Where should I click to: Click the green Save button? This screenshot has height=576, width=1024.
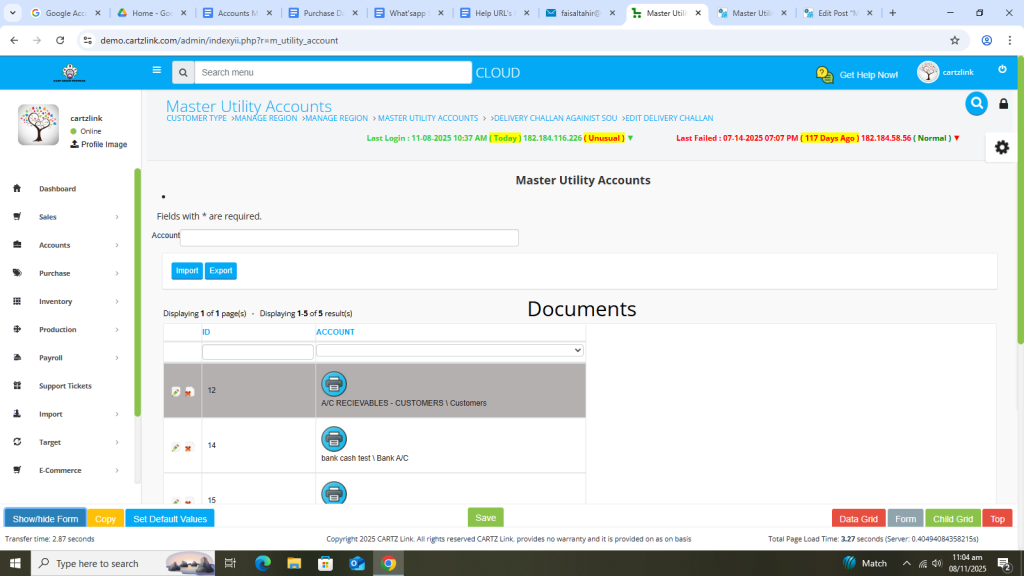click(485, 518)
